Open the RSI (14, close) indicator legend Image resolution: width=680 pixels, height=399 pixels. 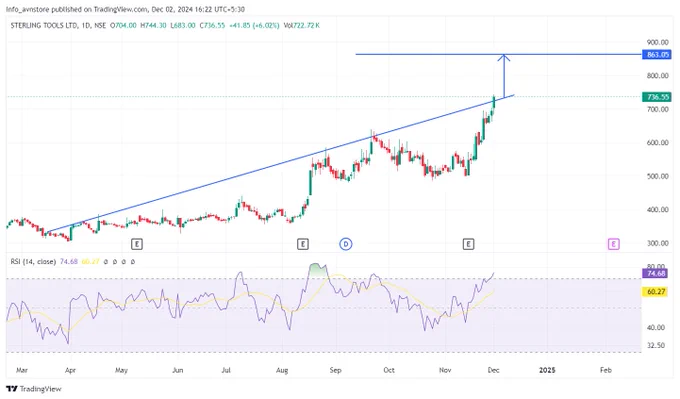(x=33, y=262)
